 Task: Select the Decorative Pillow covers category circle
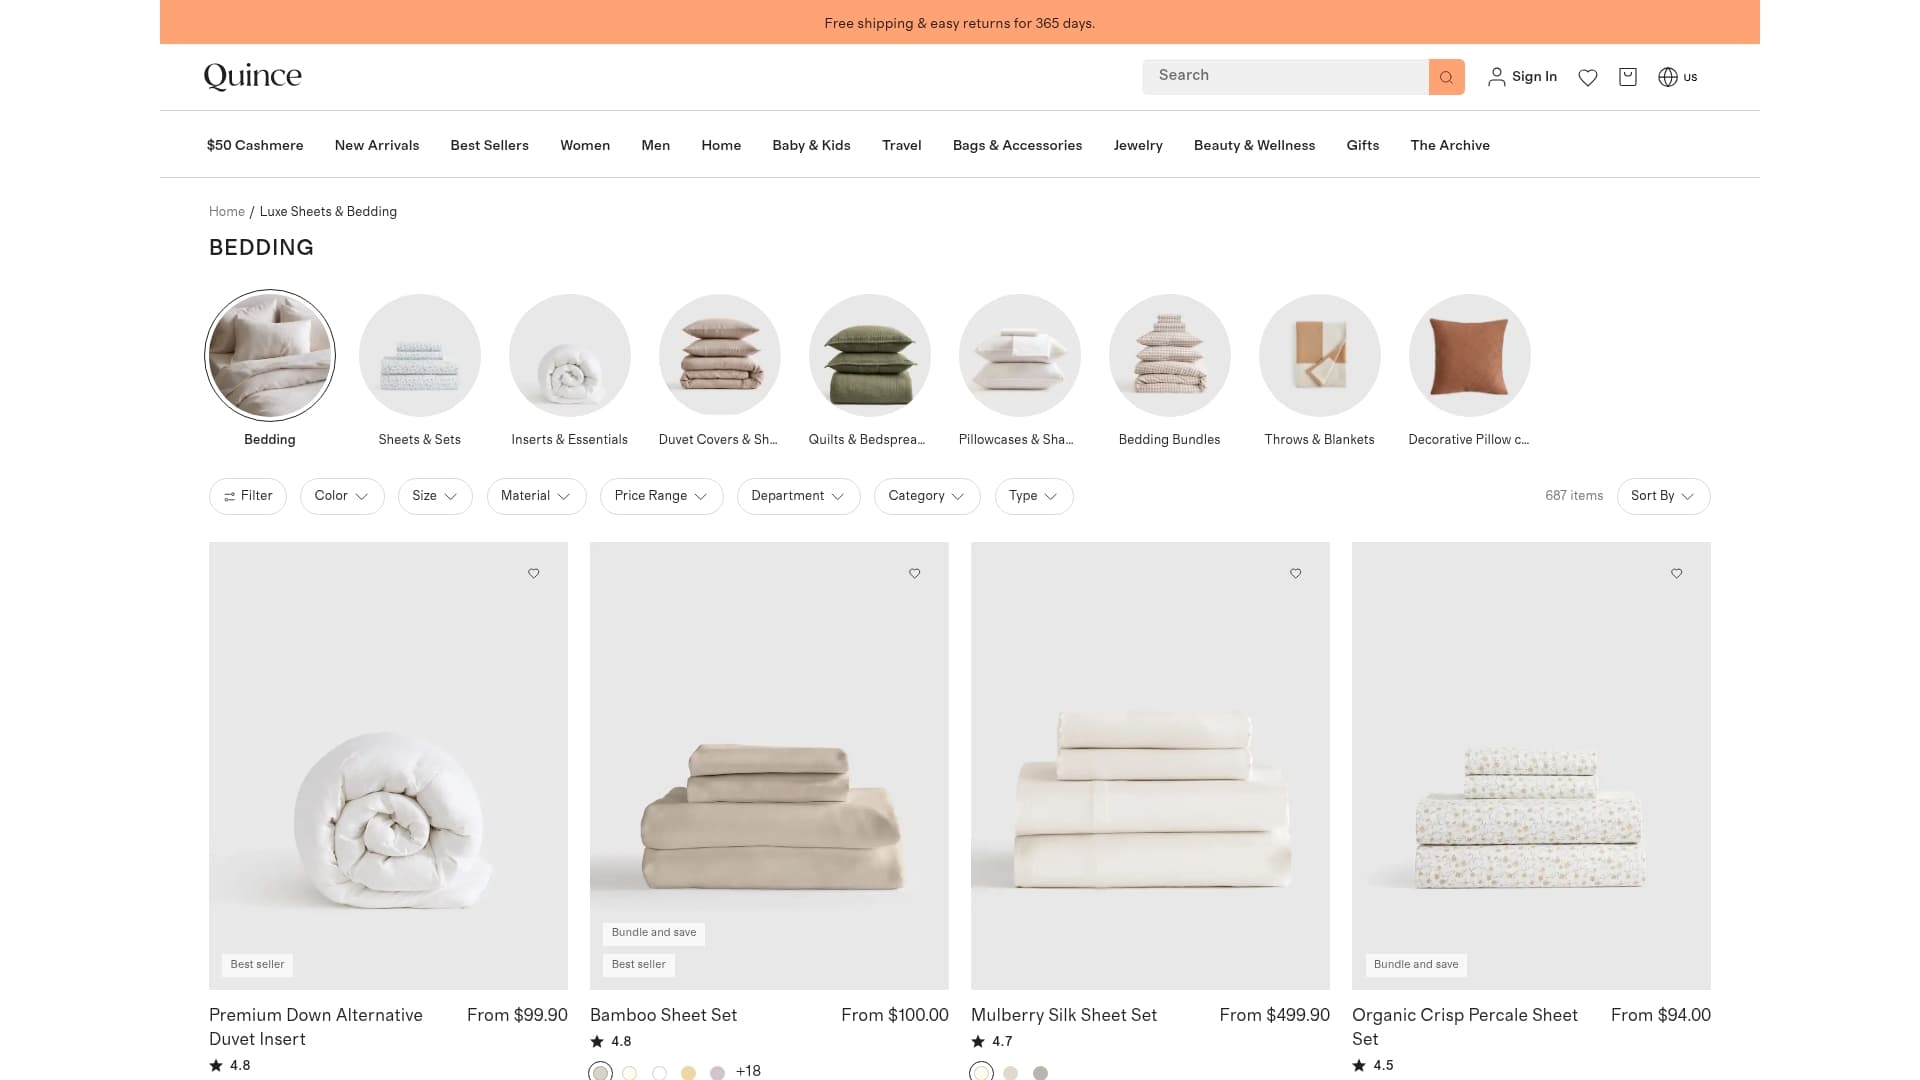point(1470,355)
